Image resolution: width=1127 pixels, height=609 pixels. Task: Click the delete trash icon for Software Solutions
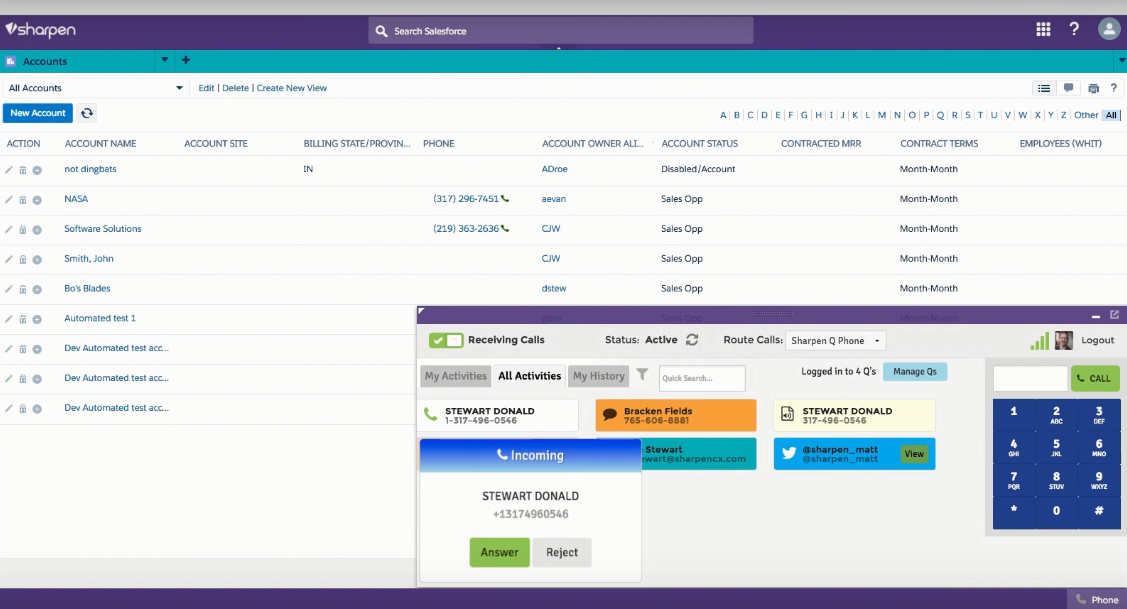tap(22, 229)
